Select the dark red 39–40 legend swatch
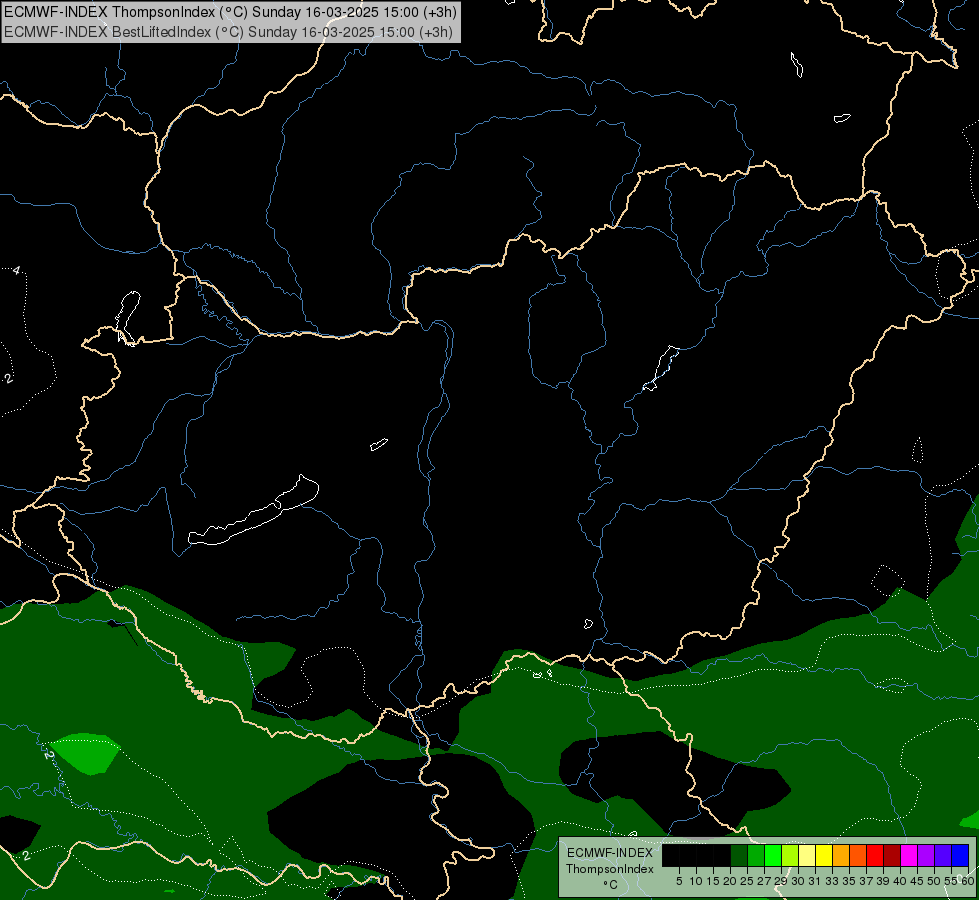The width and height of the screenshot is (979, 900). (x=892, y=855)
